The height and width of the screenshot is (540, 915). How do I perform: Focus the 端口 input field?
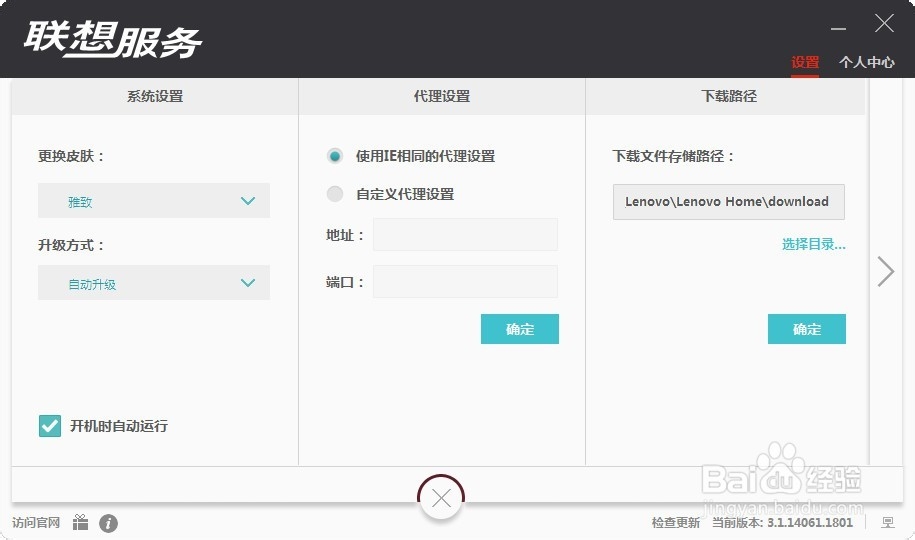click(x=465, y=281)
